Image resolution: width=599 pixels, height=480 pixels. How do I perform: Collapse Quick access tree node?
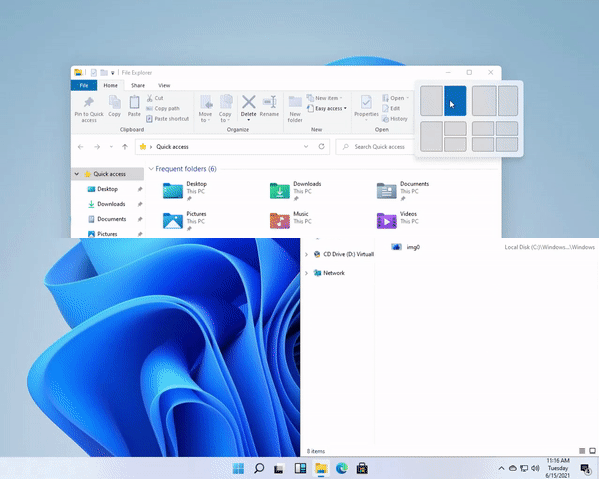pyautogui.click(x=77, y=174)
